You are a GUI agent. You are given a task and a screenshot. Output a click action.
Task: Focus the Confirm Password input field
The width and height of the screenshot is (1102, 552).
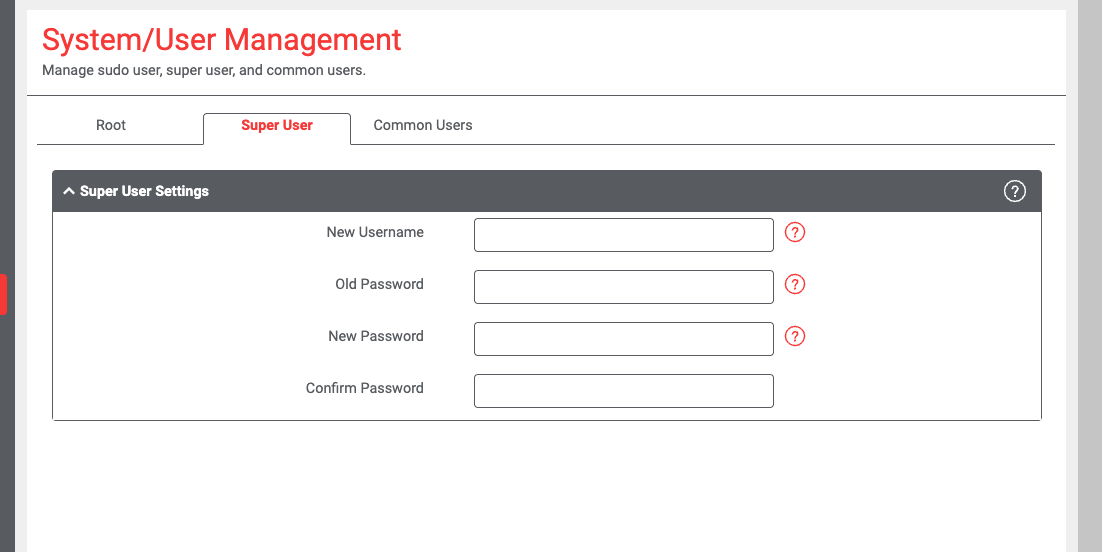coord(623,391)
